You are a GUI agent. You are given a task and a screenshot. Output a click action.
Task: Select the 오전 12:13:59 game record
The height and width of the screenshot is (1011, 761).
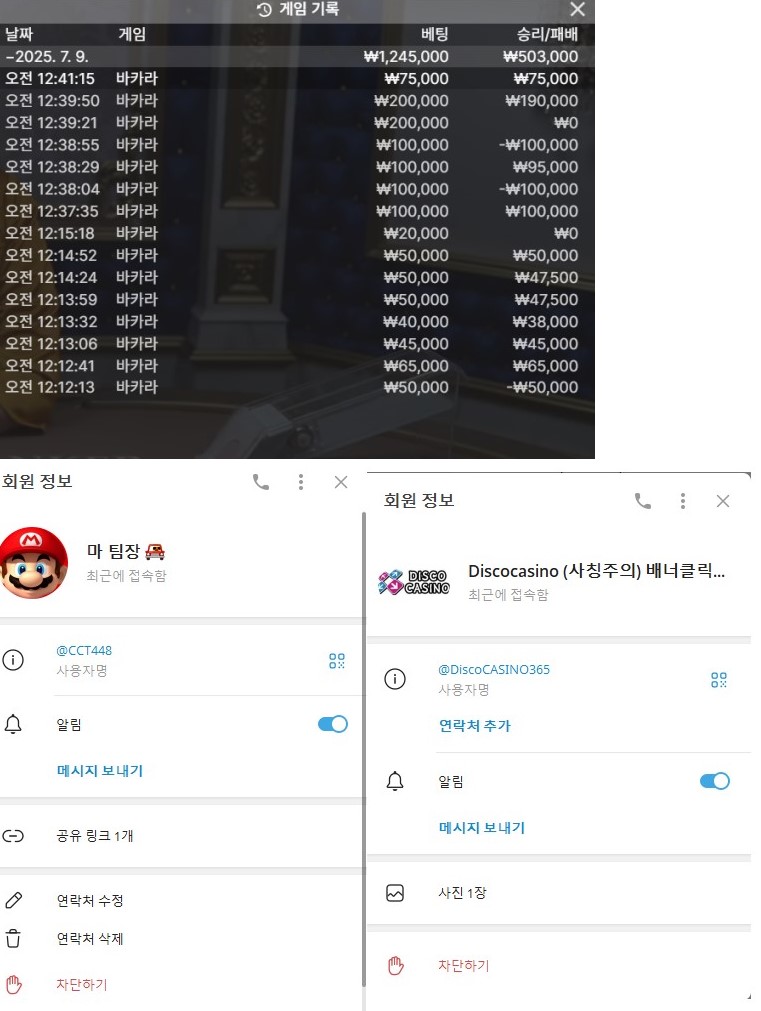297,299
